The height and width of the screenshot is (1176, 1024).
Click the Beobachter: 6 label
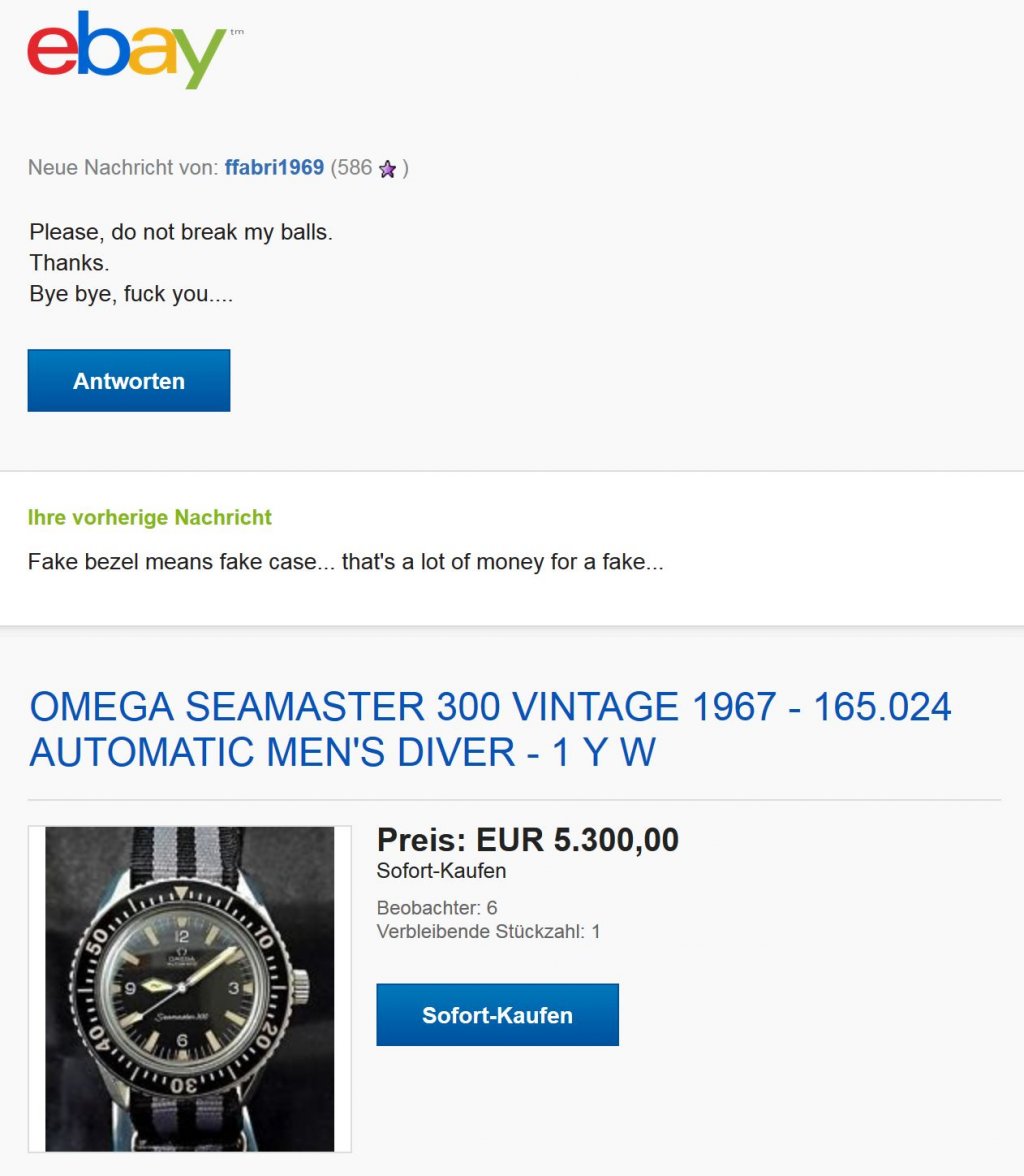[437, 908]
